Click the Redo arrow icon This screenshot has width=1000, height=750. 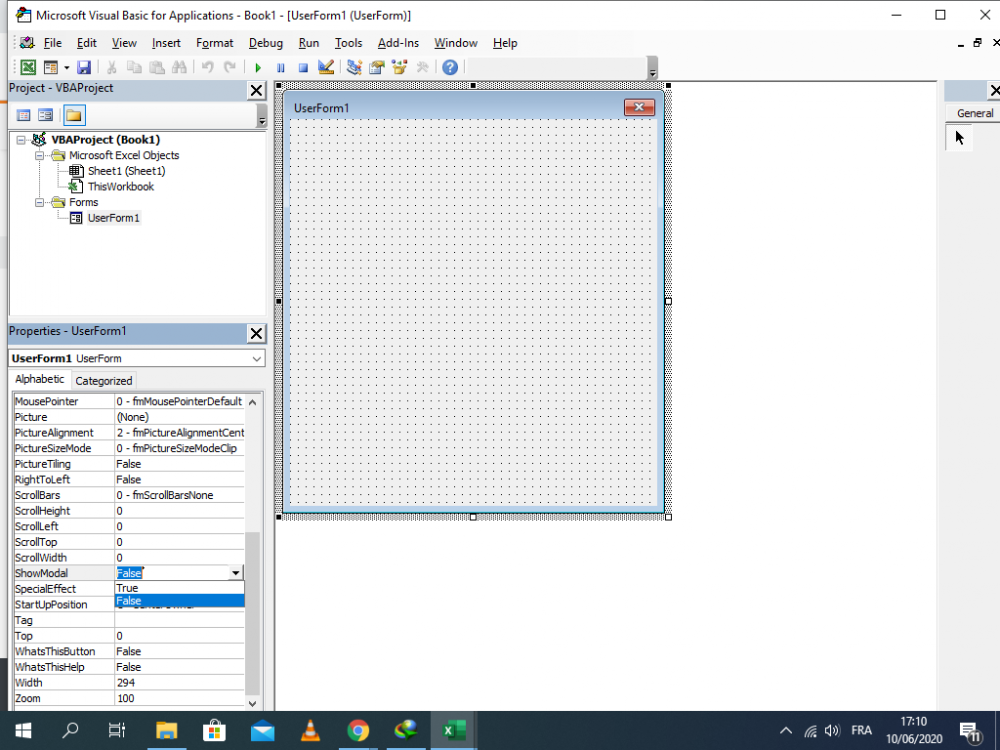(x=230, y=67)
